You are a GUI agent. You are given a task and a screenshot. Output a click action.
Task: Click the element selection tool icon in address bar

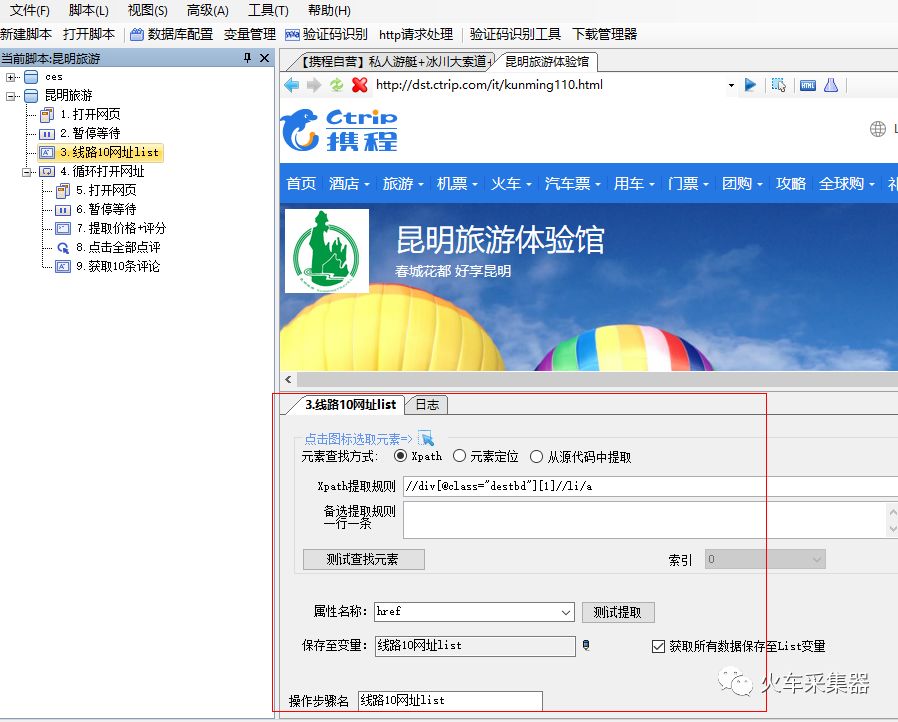pyautogui.click(x=778, y=85)
